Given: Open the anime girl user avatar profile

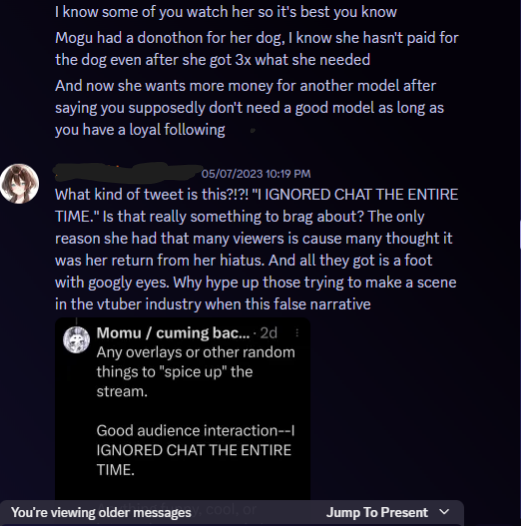Looking at the screenshot, I should [19, 184].
